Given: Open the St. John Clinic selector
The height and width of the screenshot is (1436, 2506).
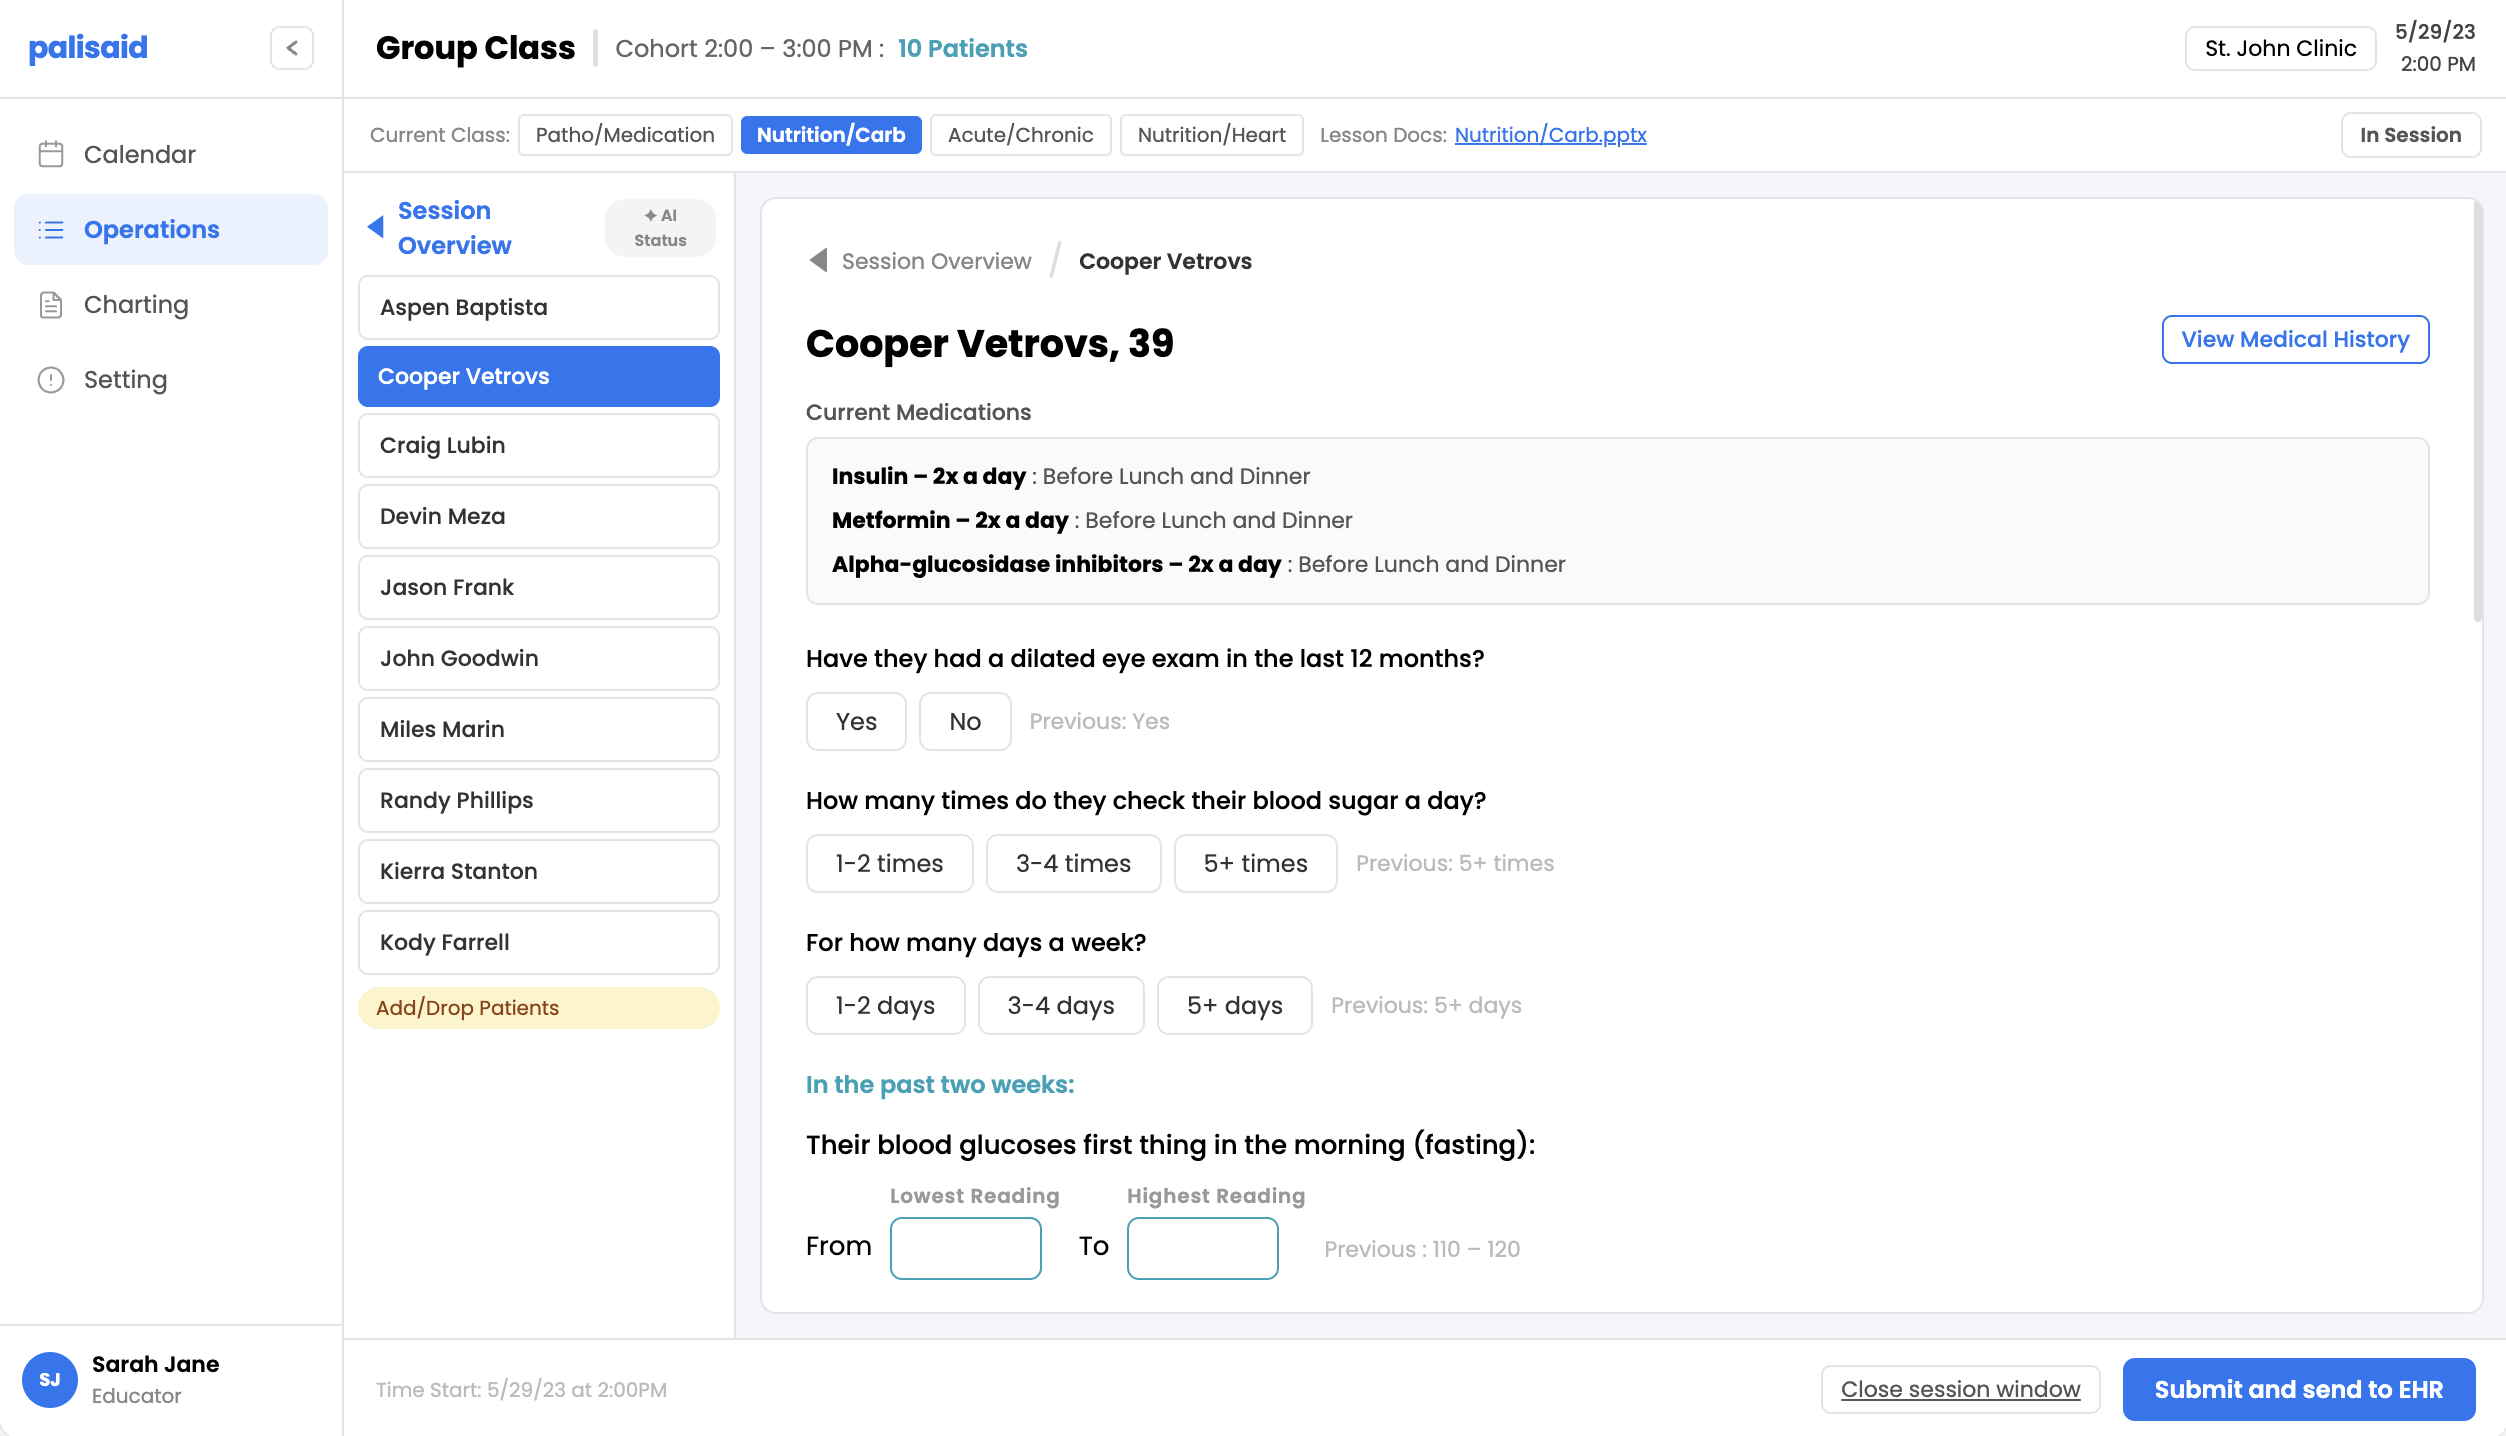Looking at the screenshot, I should tap(2280, 48).
